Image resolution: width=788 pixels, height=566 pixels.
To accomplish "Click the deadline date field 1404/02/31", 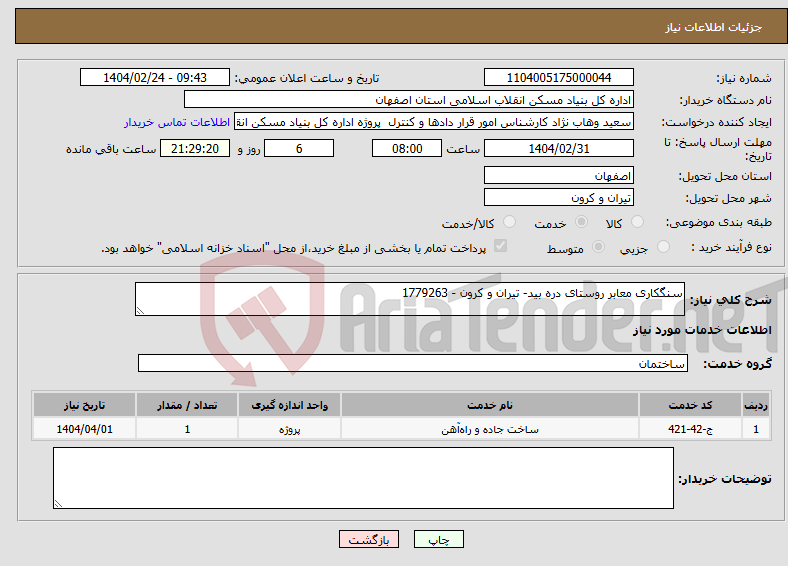I will pos(558,148).
